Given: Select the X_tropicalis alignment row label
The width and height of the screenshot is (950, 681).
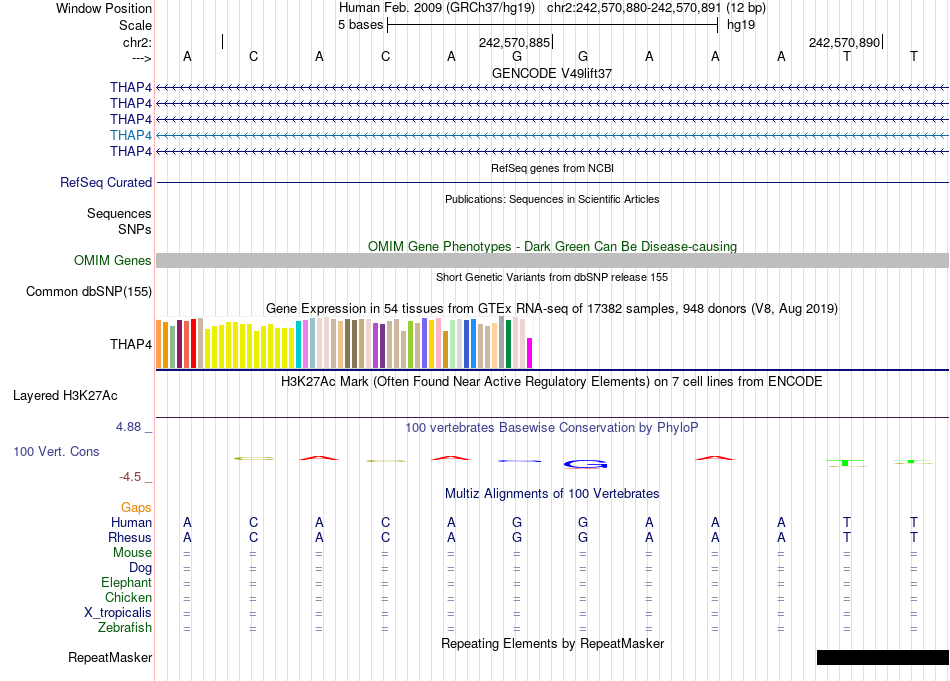Looking at the screenshot, I should click(118, 613).
